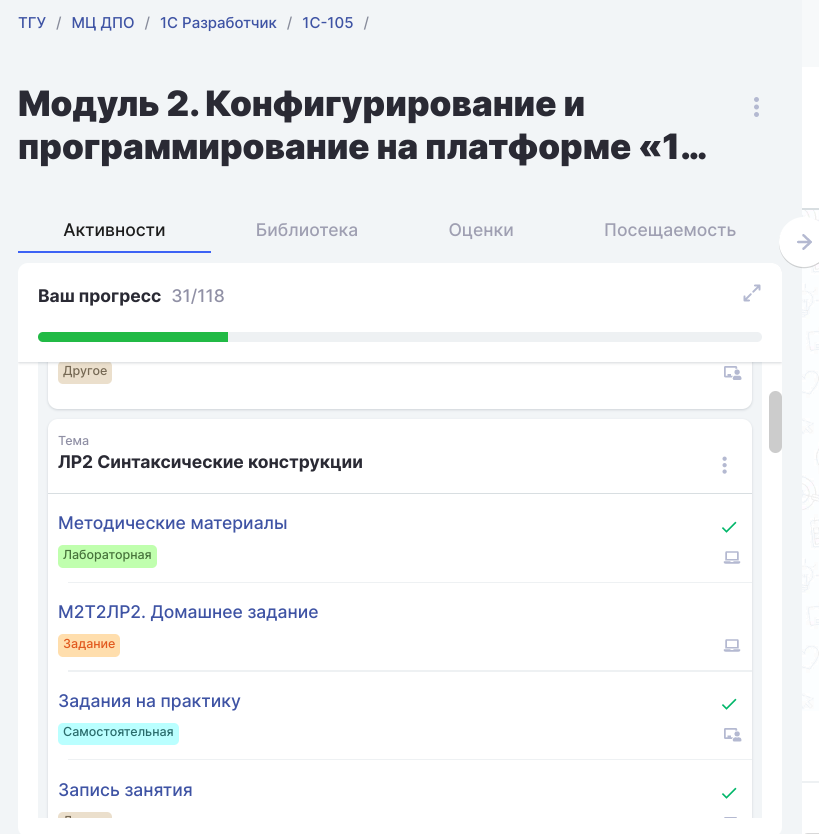This screenshot has height=834, width=819.
Task: Navigate to 1С Разработчик via breadcrumb
Action: tap(218, 23)
